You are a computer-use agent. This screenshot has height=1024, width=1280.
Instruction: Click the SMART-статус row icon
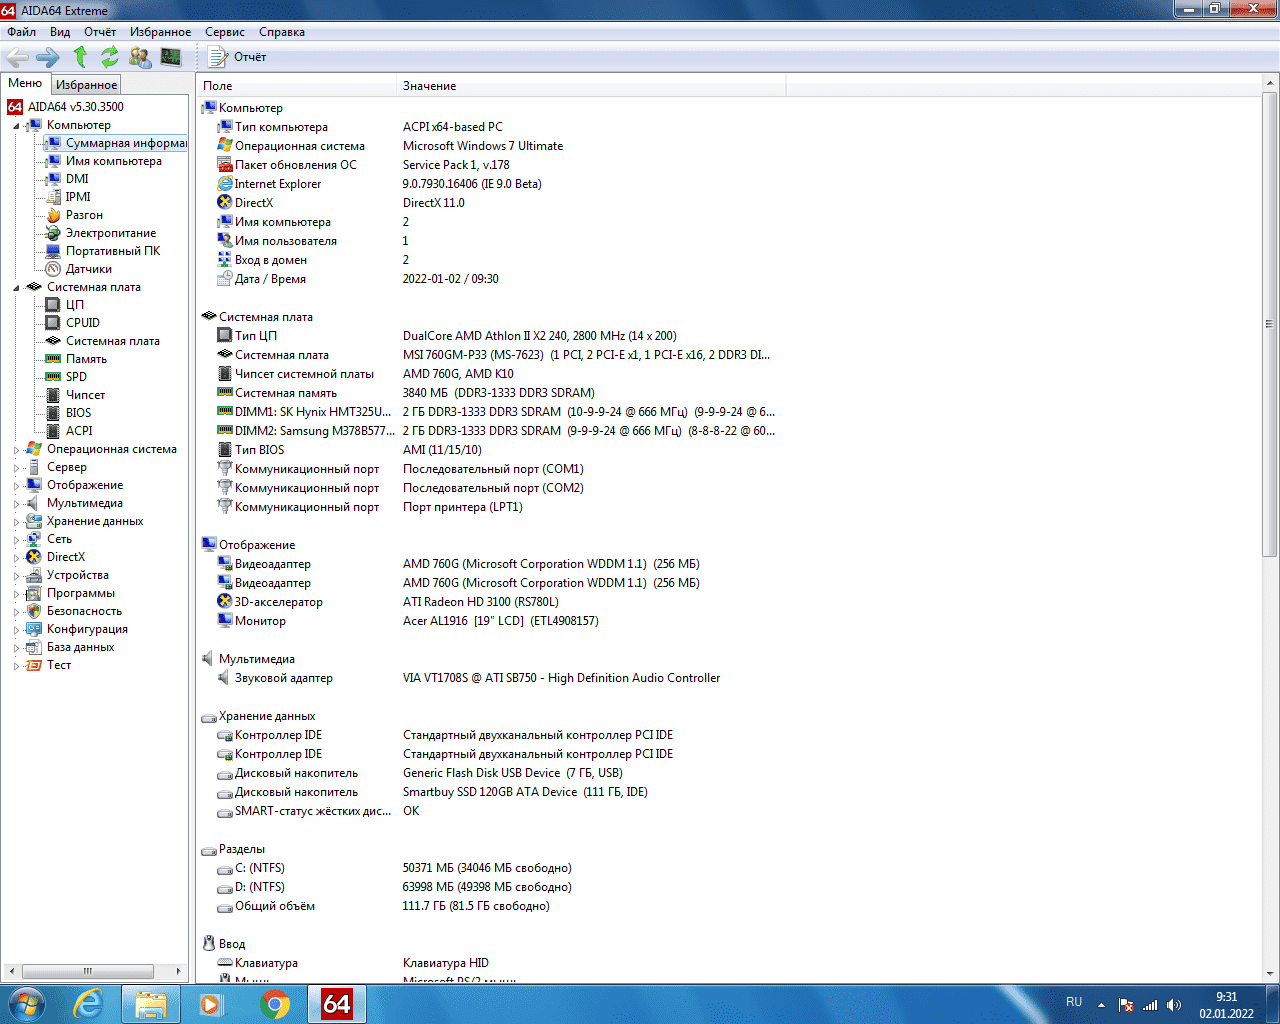pyautogui.click(x=225, y=811)
